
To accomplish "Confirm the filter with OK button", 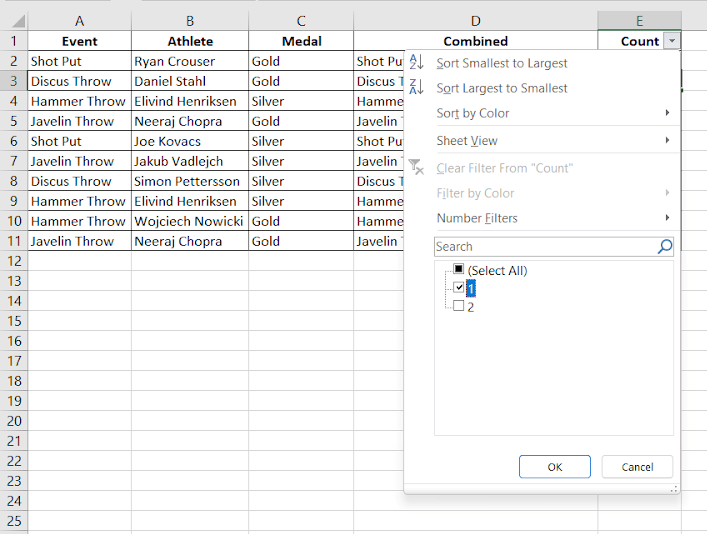I will pos(555,467).
